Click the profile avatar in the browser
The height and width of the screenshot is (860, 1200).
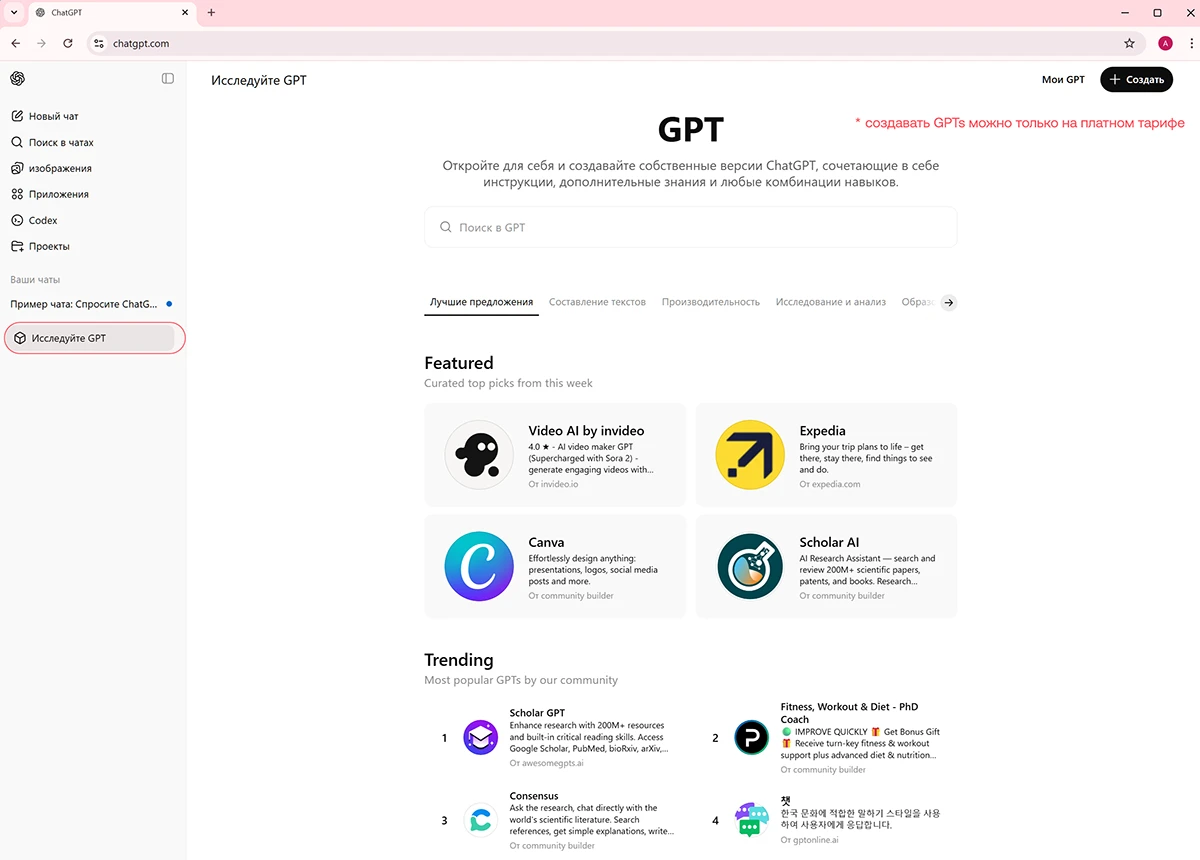coord(1164,43)
